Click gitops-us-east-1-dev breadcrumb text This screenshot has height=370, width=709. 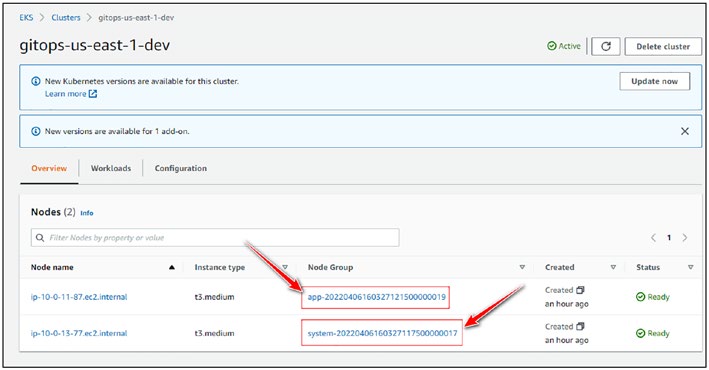(136, 18)
